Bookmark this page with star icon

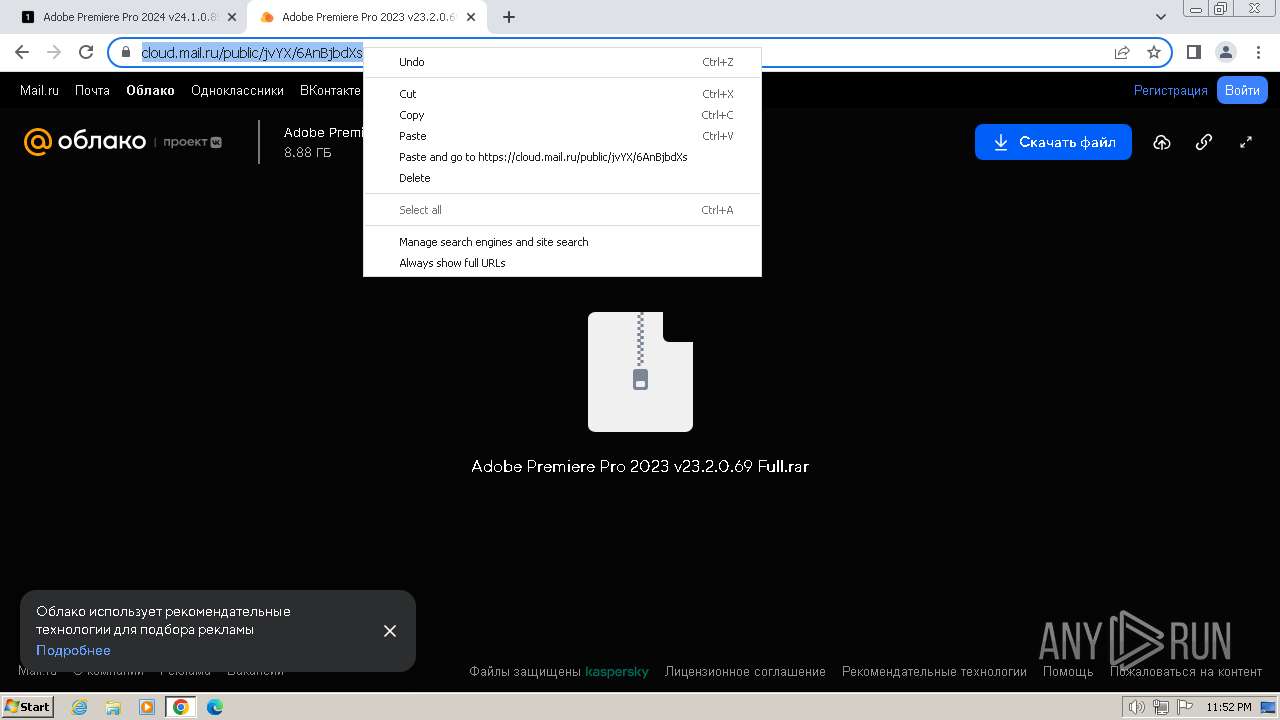point(1153,52)
